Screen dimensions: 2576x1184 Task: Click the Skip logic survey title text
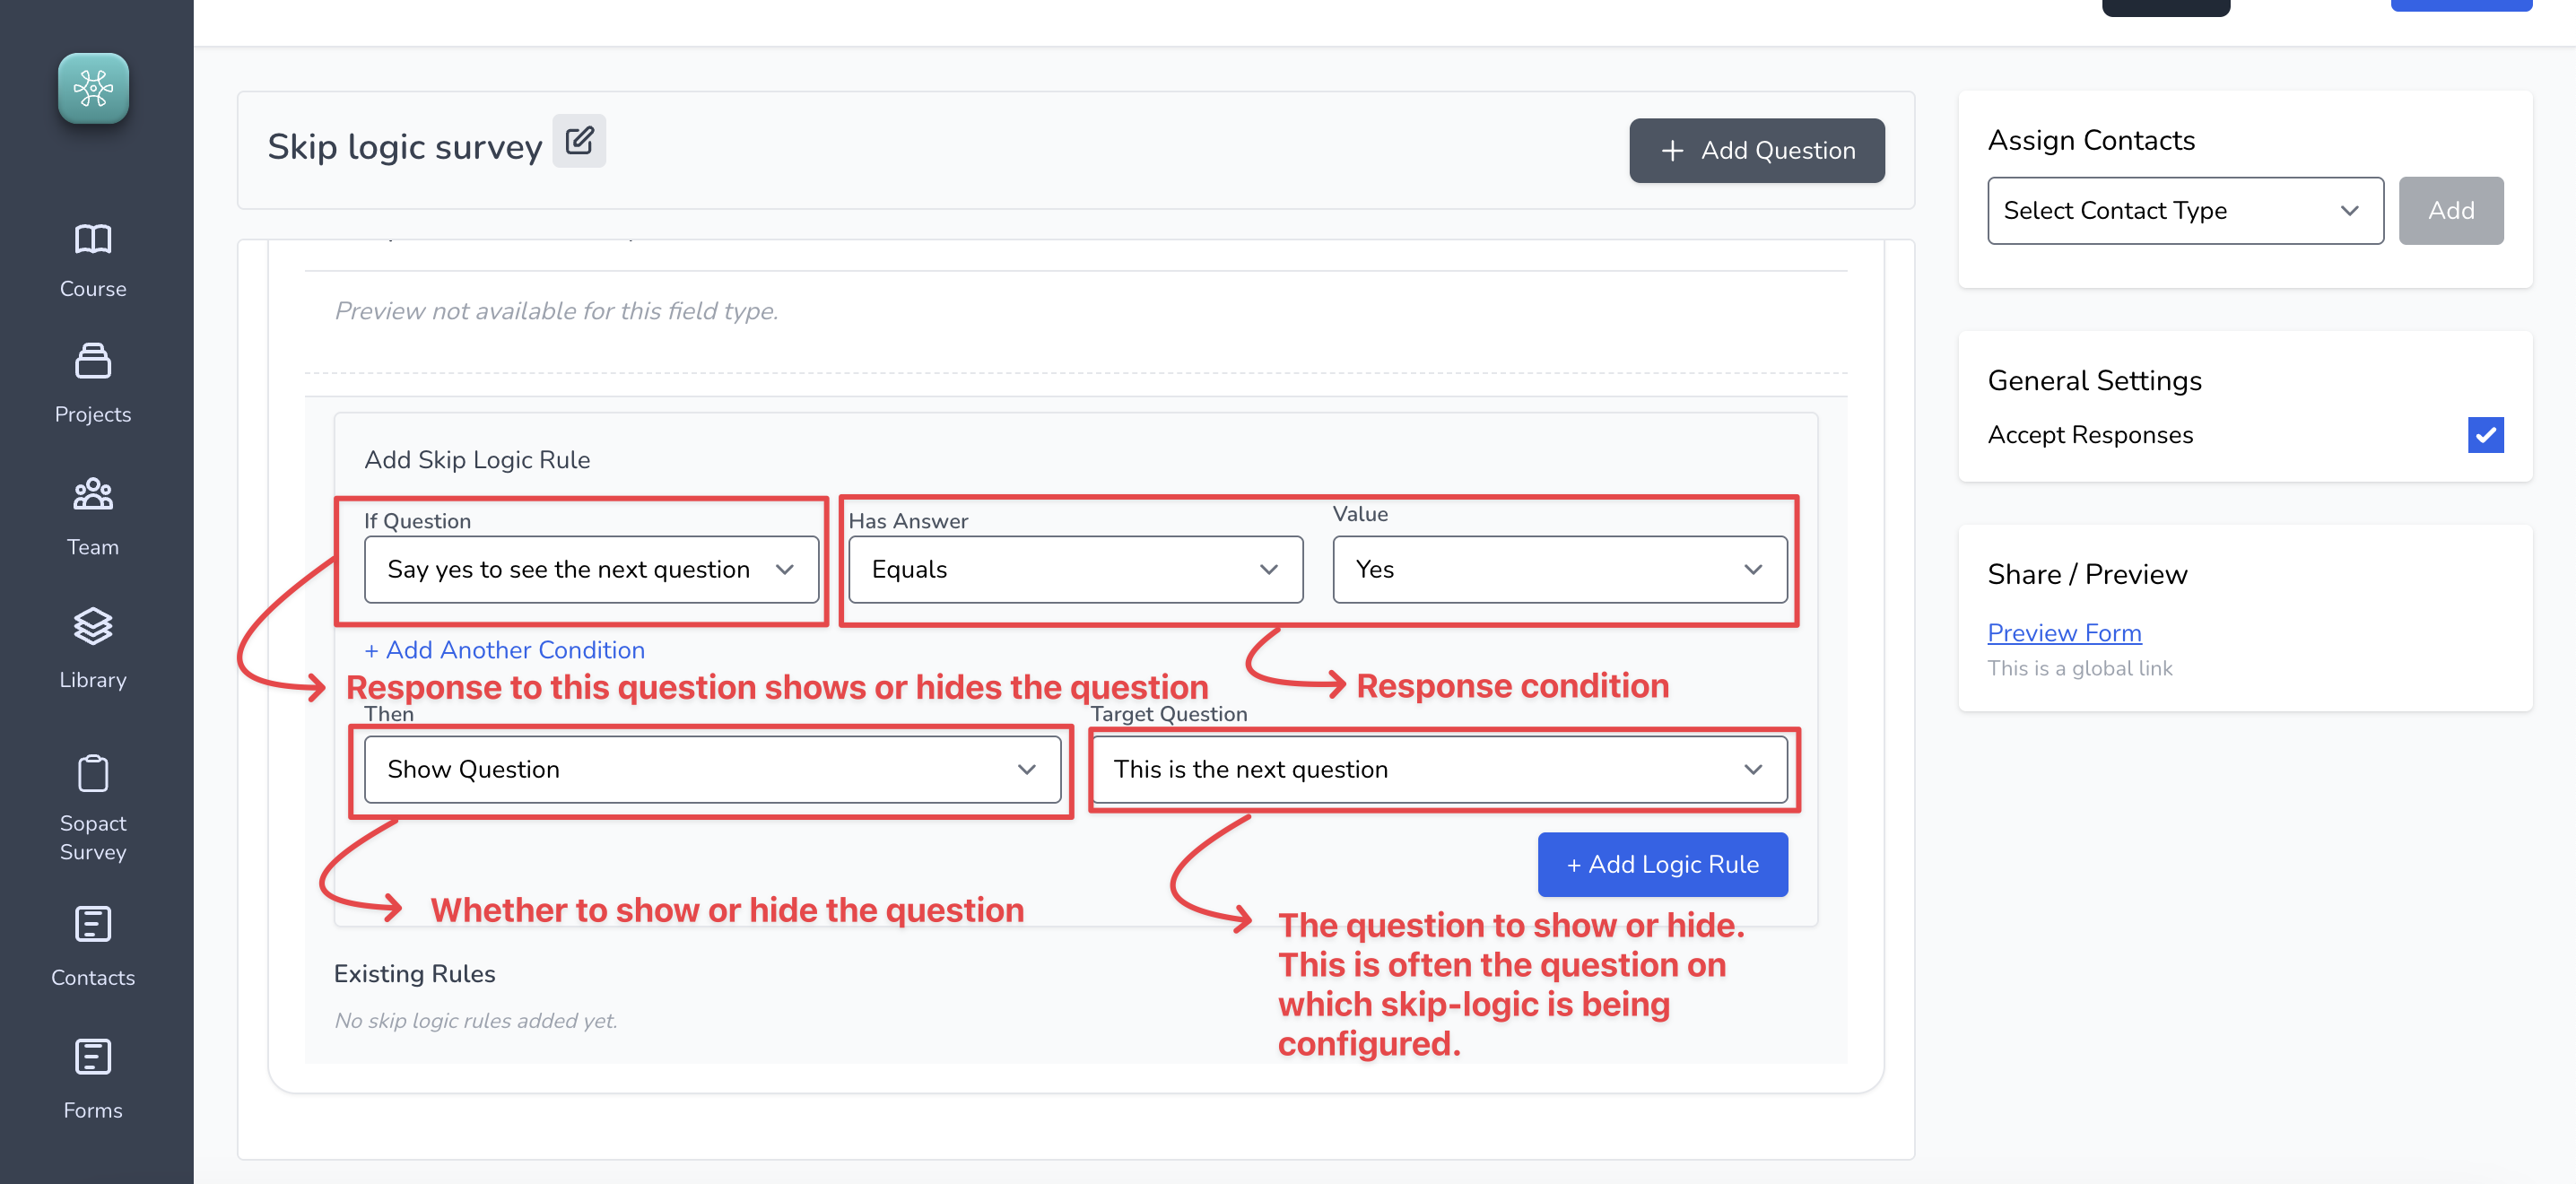(x=404, y=147)
